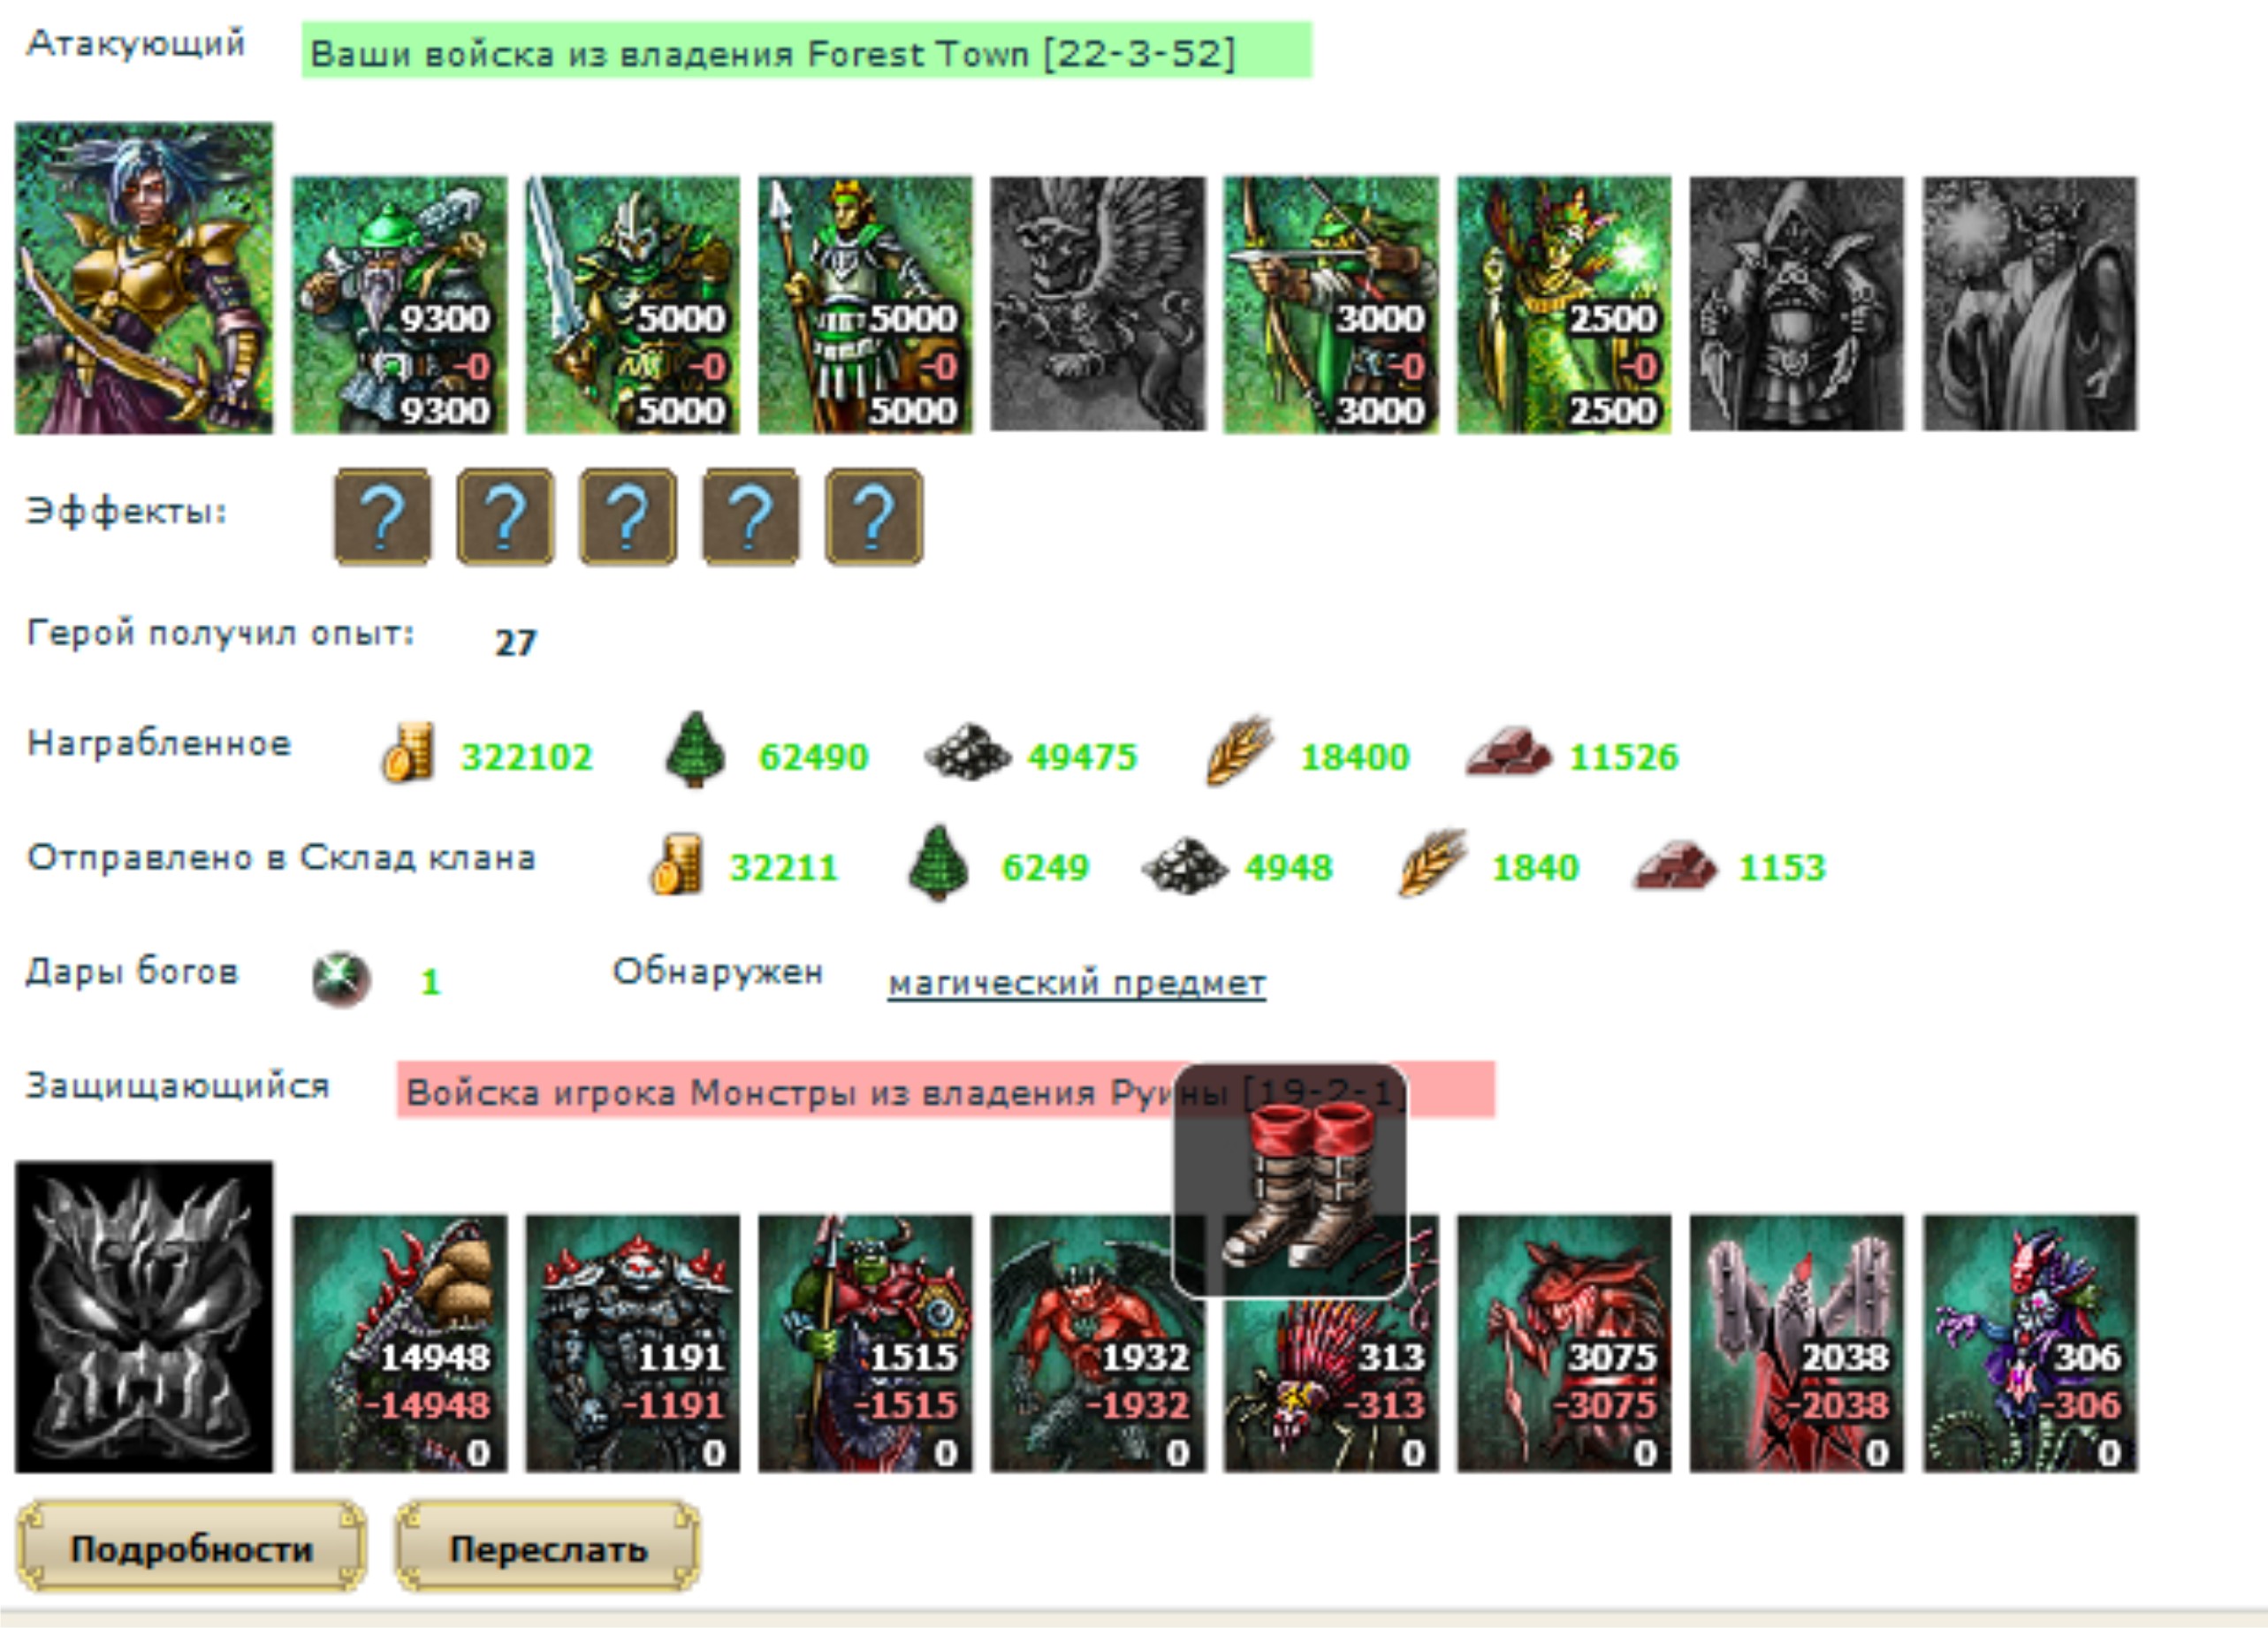Screen dimensions: 2268x1628
Task: Click the gods' gift green gem icon
Action: pyautogui.click(x=341, y=979)
